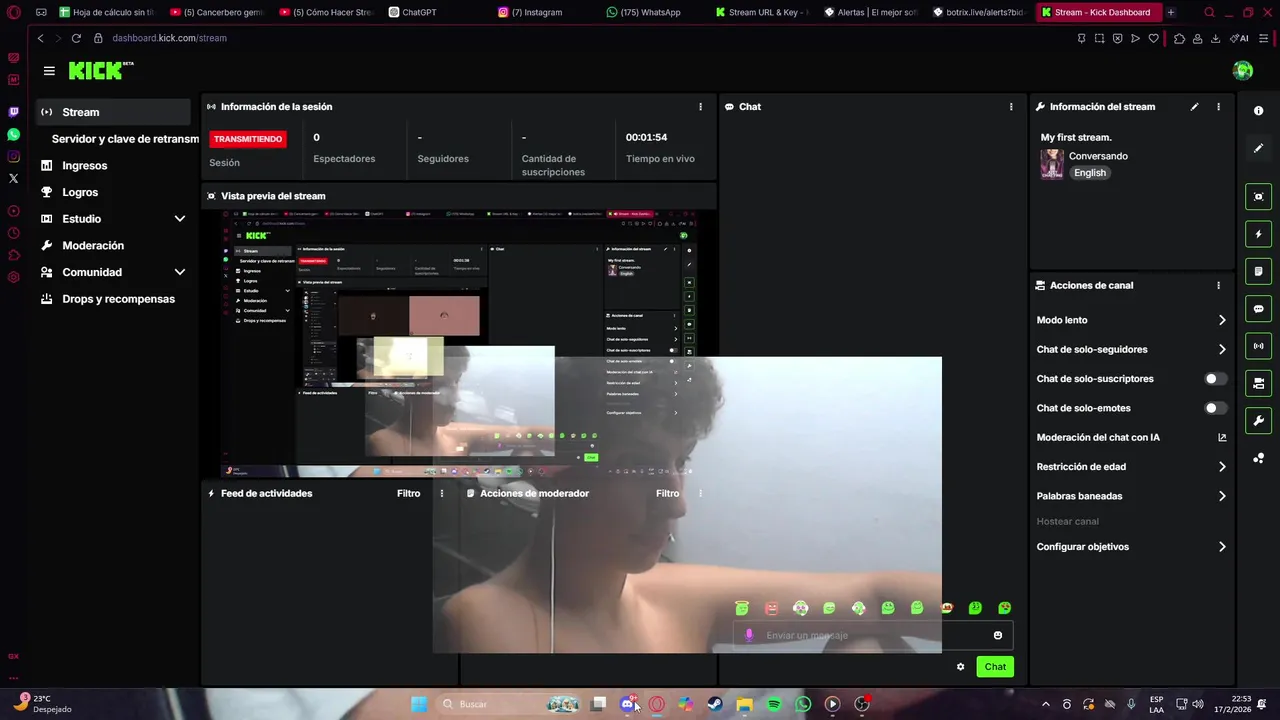Toggle Chat de solo-emotes switch
The image size is (1280, 720).
pos(1215,408)
